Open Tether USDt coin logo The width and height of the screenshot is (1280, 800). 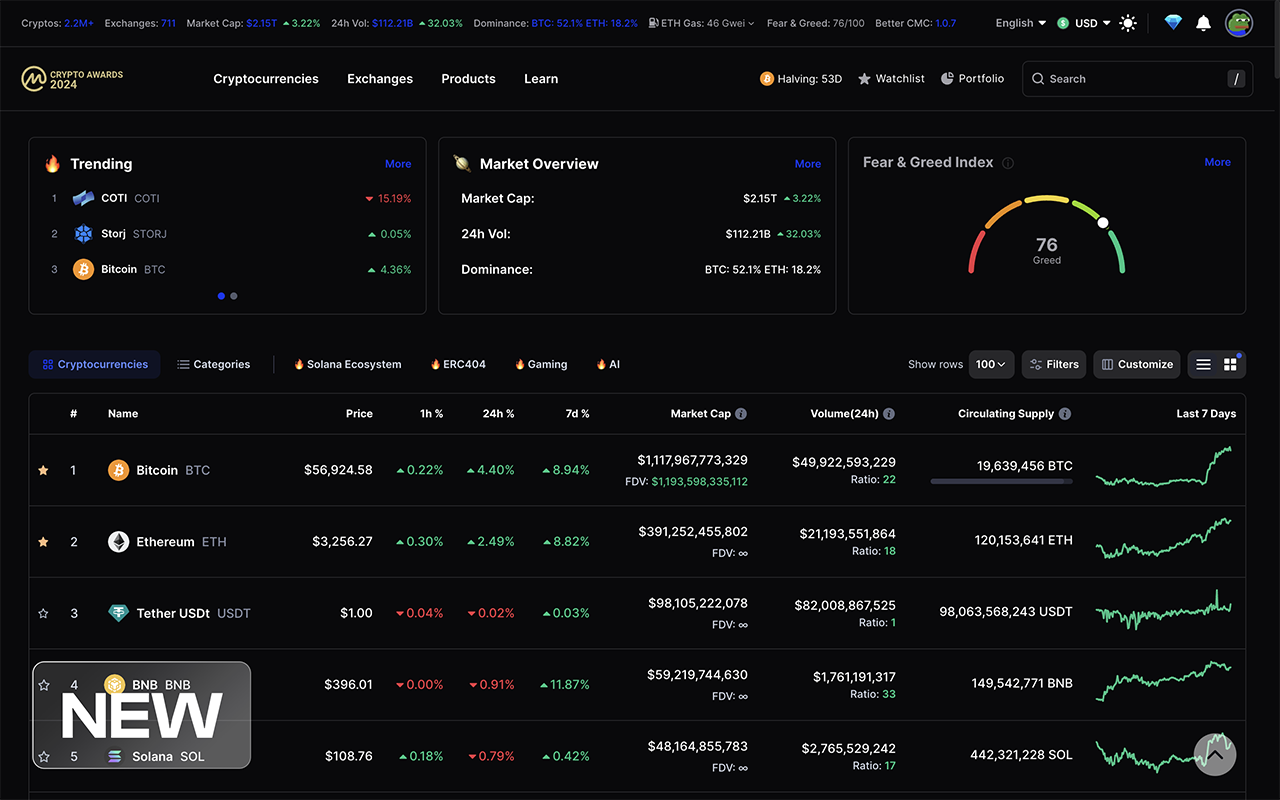point(119,614)
